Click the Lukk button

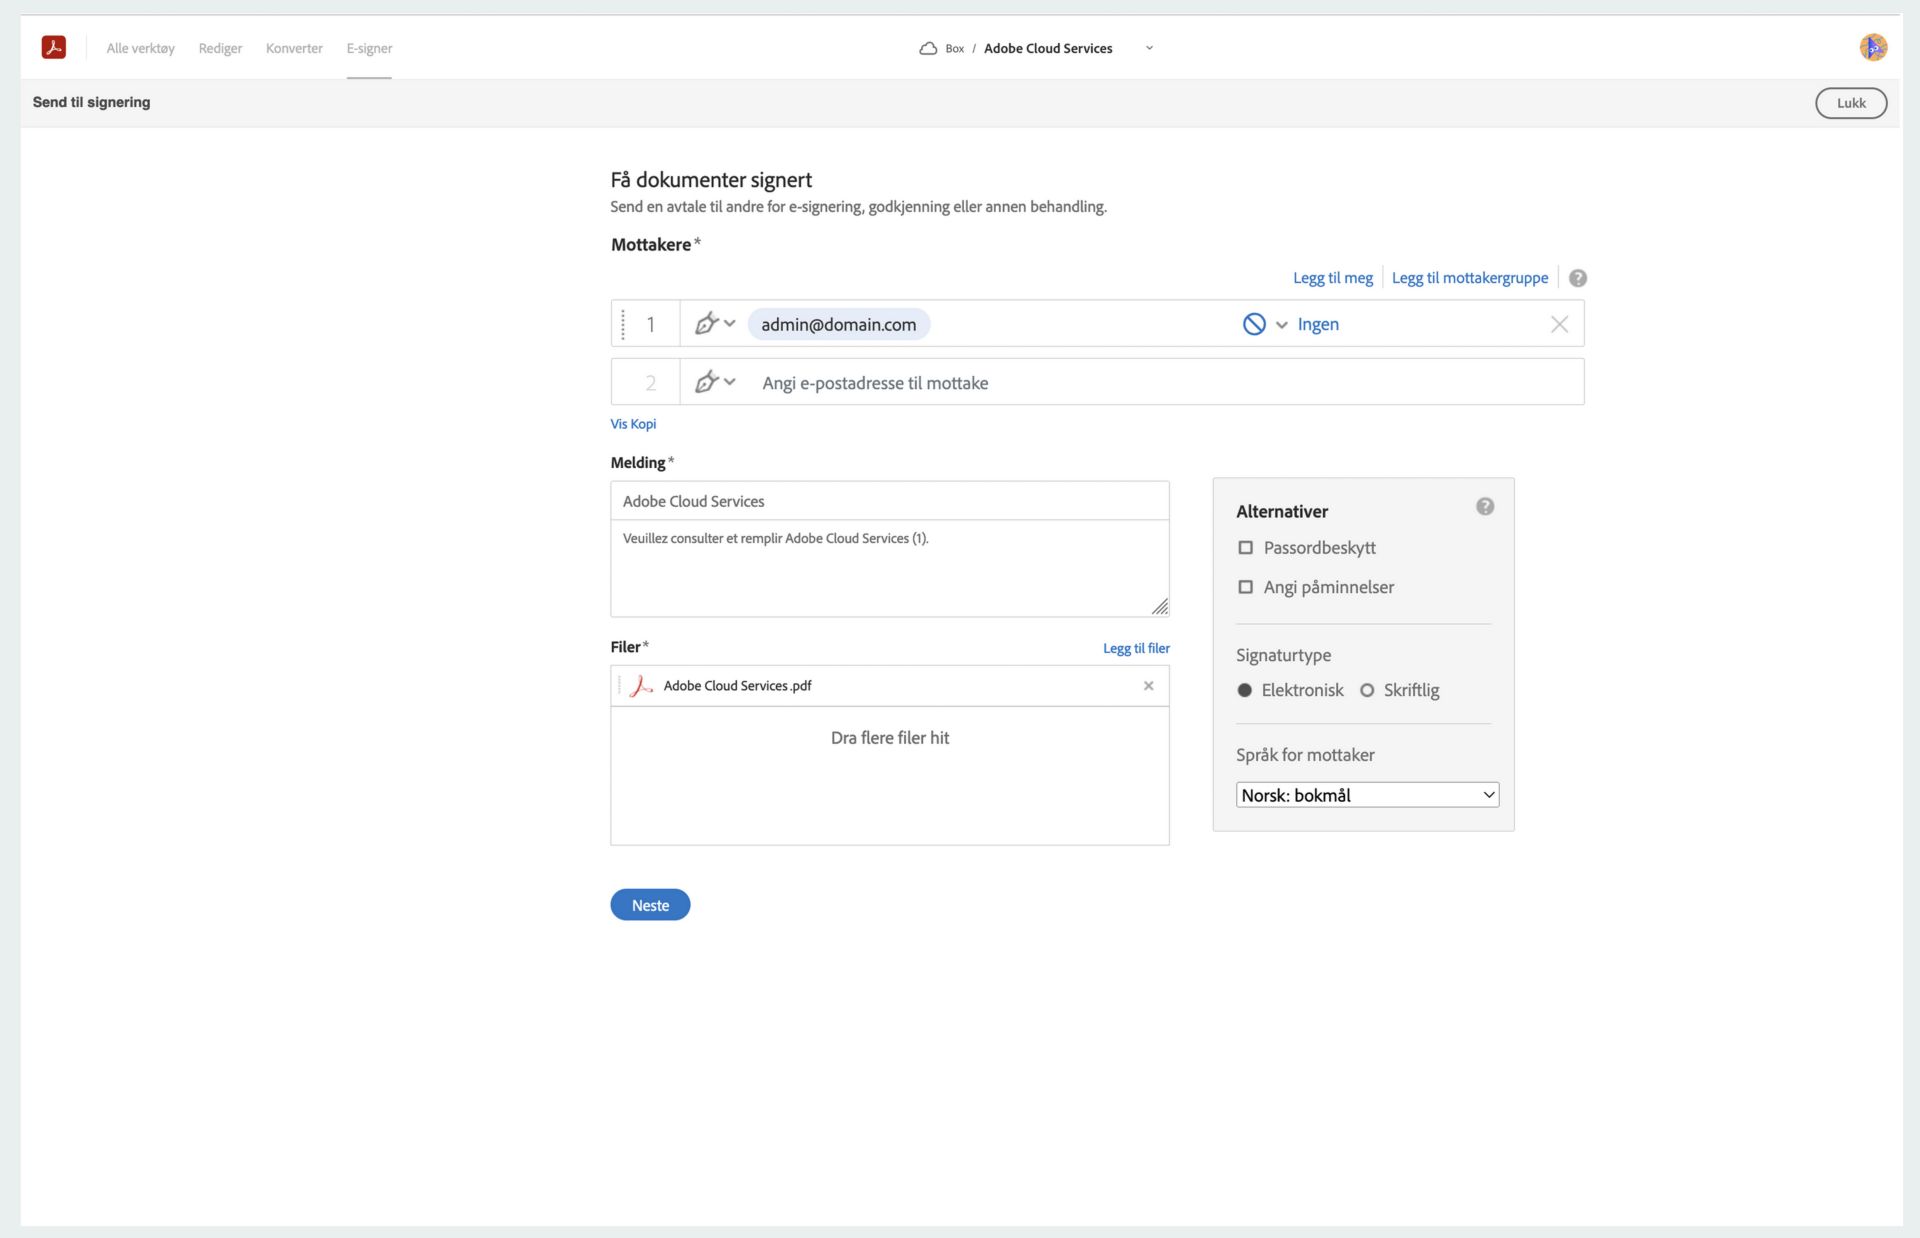(x=1851, y=103)
